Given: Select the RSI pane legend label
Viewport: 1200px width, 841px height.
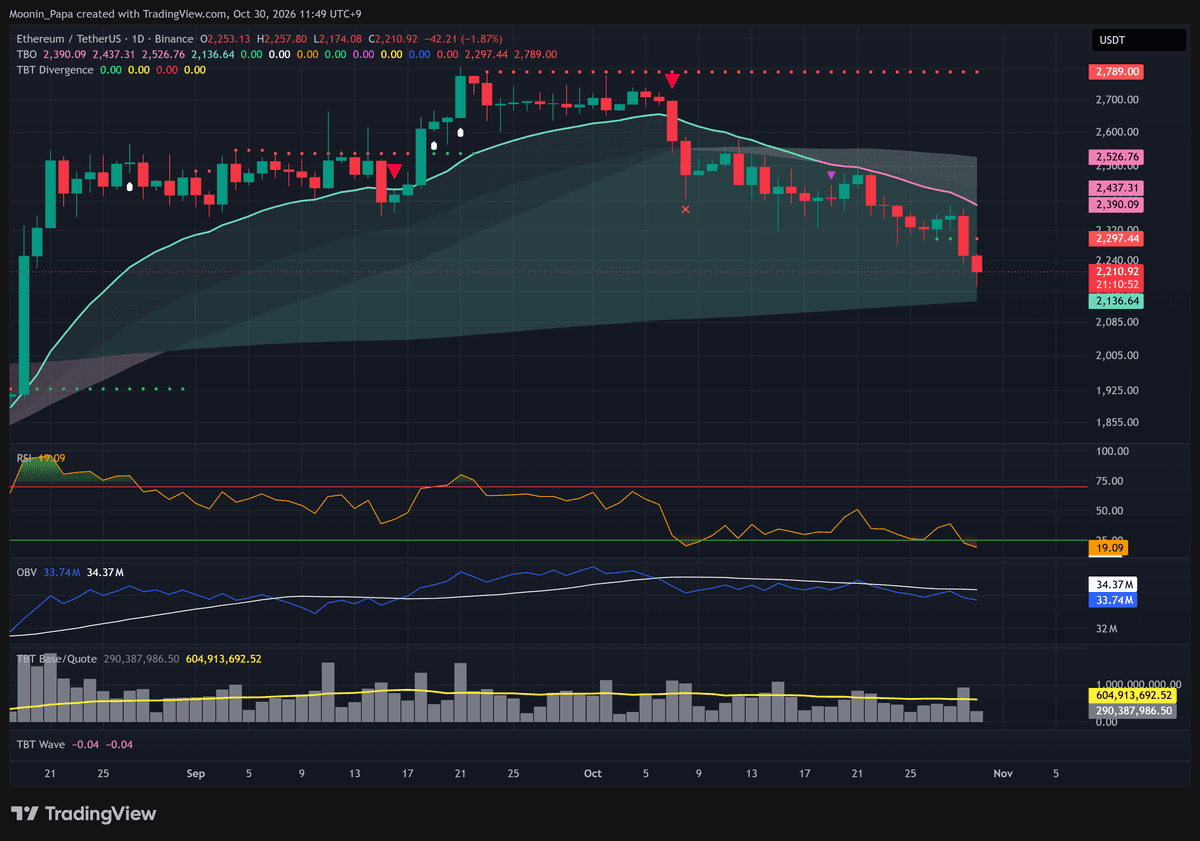Looking at the screenshot, I should point(26,458).
